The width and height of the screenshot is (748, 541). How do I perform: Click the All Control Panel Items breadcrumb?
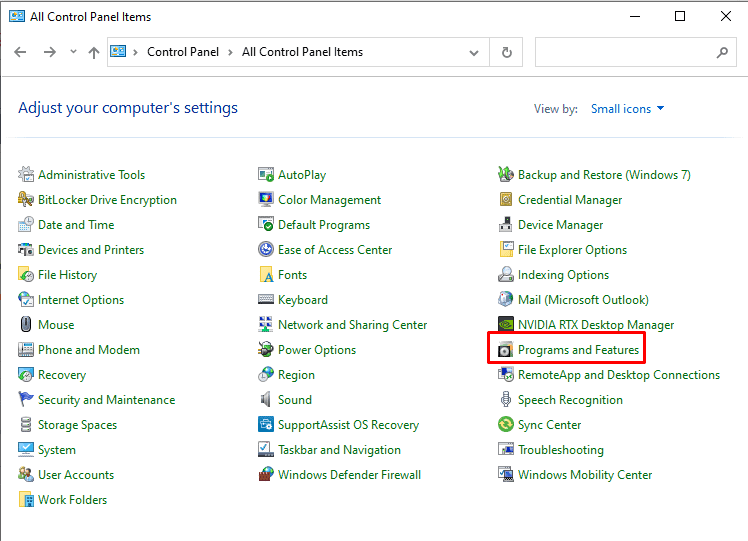(302, 52)
